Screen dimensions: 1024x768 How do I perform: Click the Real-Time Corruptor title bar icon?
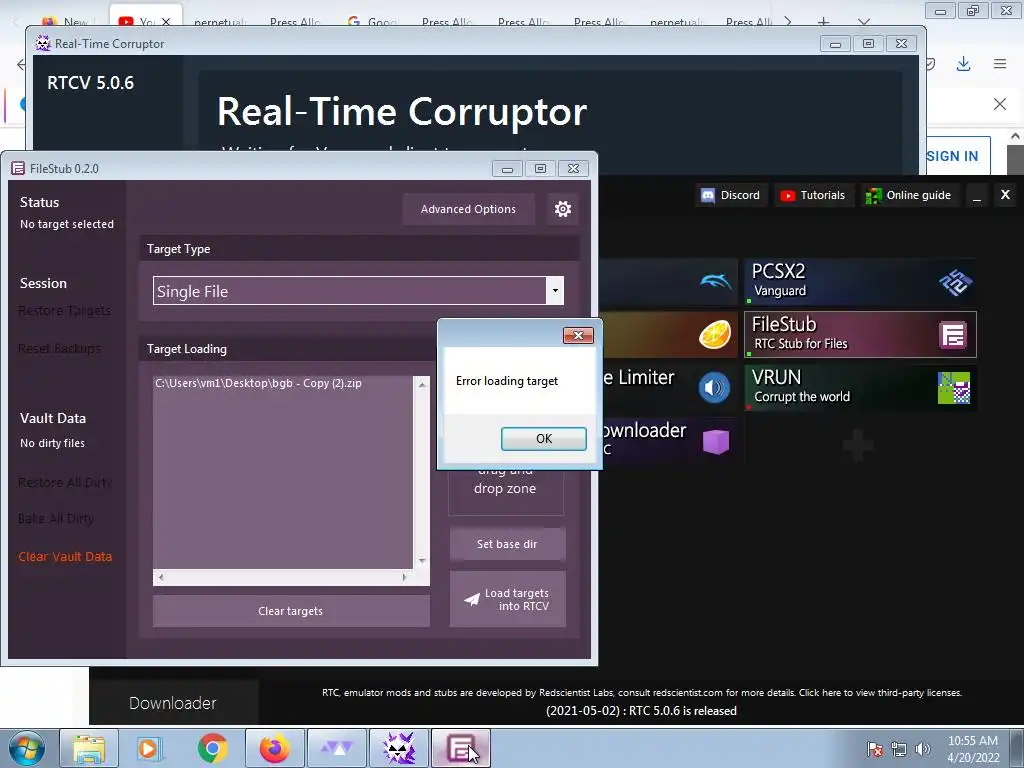point(43,44)
